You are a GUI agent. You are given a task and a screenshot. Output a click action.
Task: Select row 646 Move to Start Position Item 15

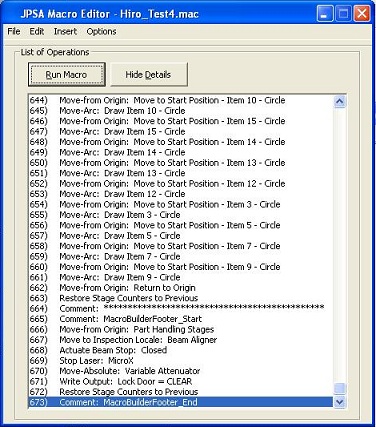point(181,121)
